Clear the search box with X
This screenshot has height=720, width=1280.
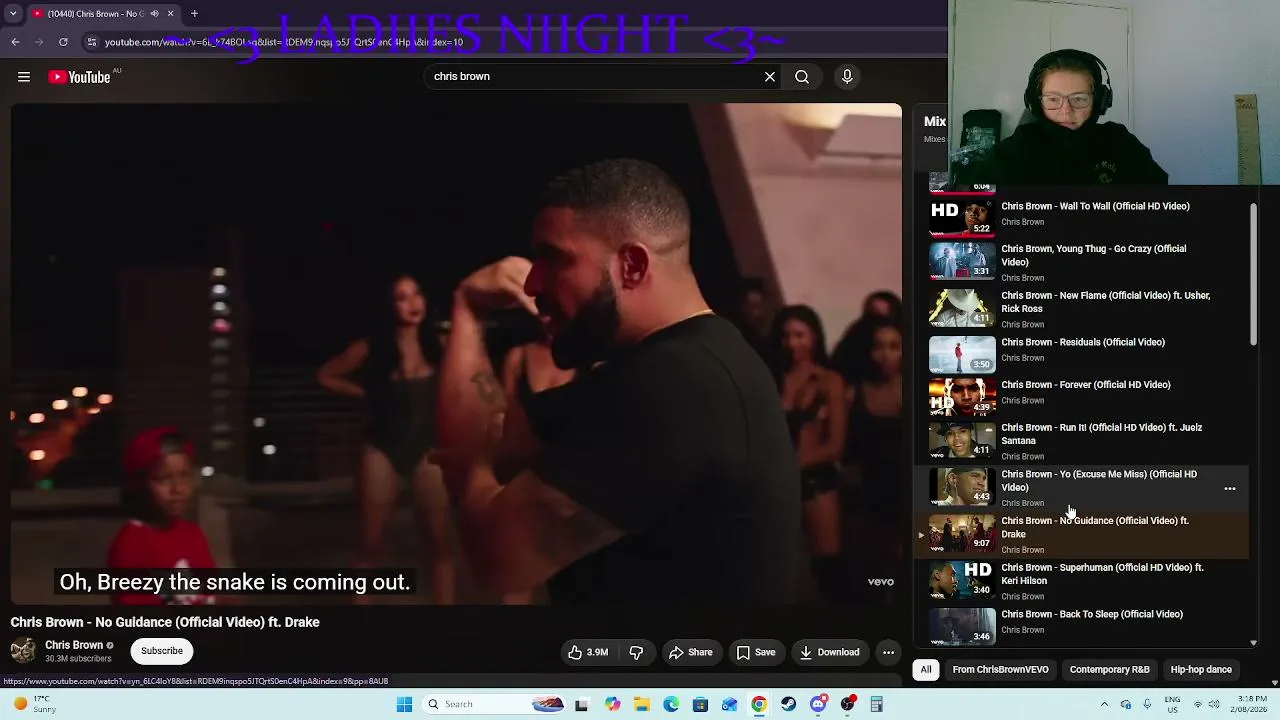[x=770, y=77]
